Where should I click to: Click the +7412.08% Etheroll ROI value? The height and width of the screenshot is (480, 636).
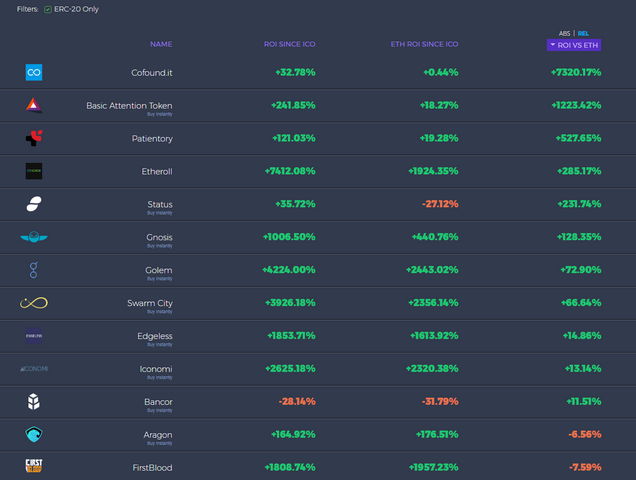click(290, 171)
